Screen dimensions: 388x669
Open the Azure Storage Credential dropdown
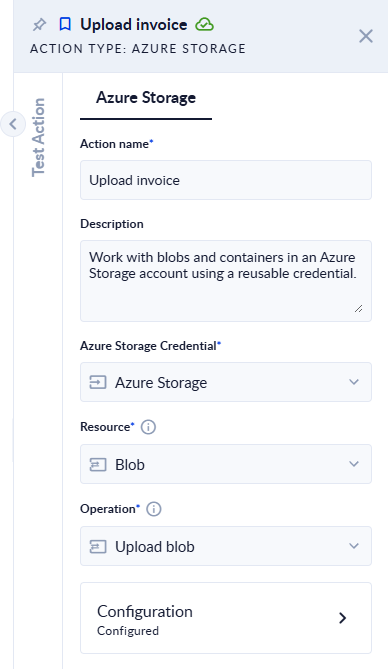click(226, 382)
